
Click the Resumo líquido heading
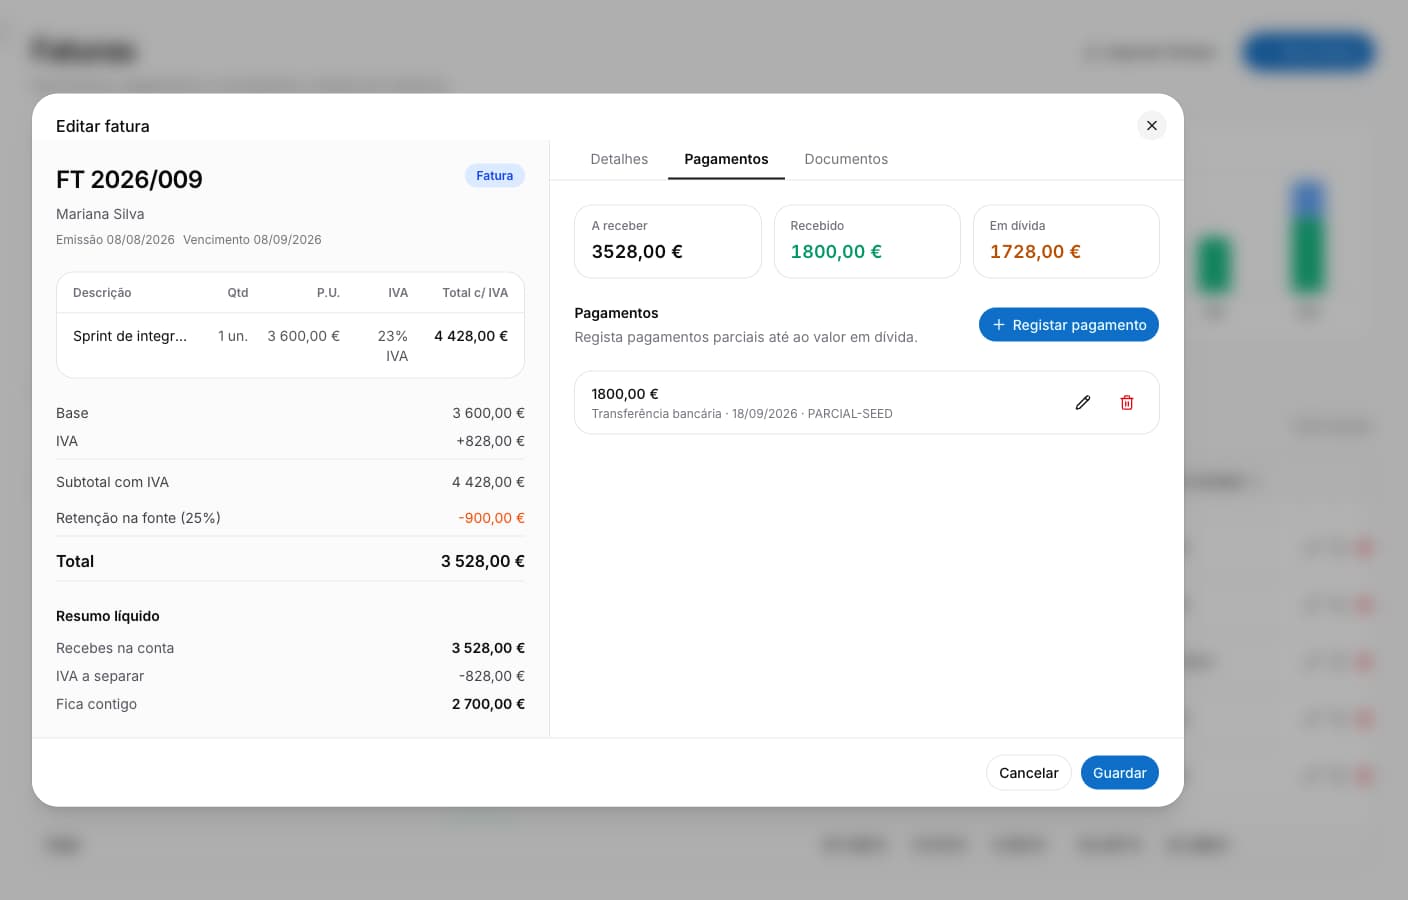[108, 616]
